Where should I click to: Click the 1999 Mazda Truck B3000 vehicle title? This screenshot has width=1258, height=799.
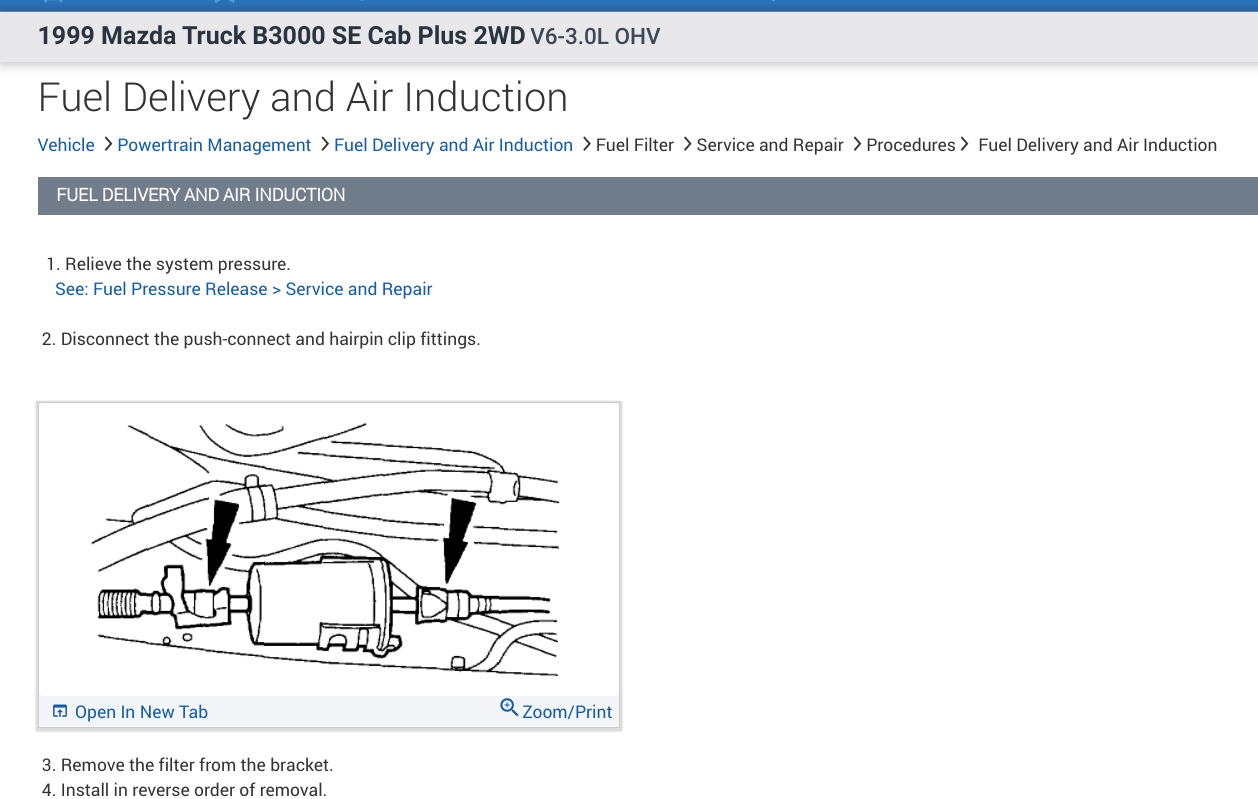281,36
